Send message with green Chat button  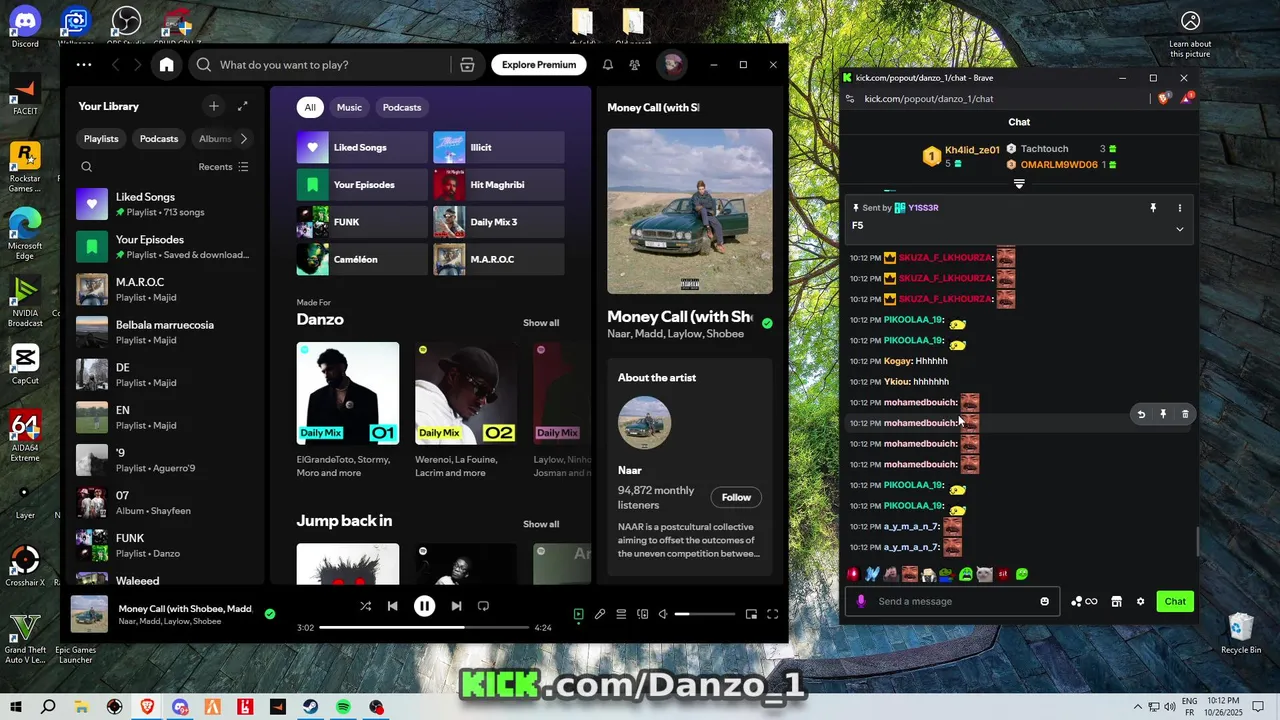1175,601
